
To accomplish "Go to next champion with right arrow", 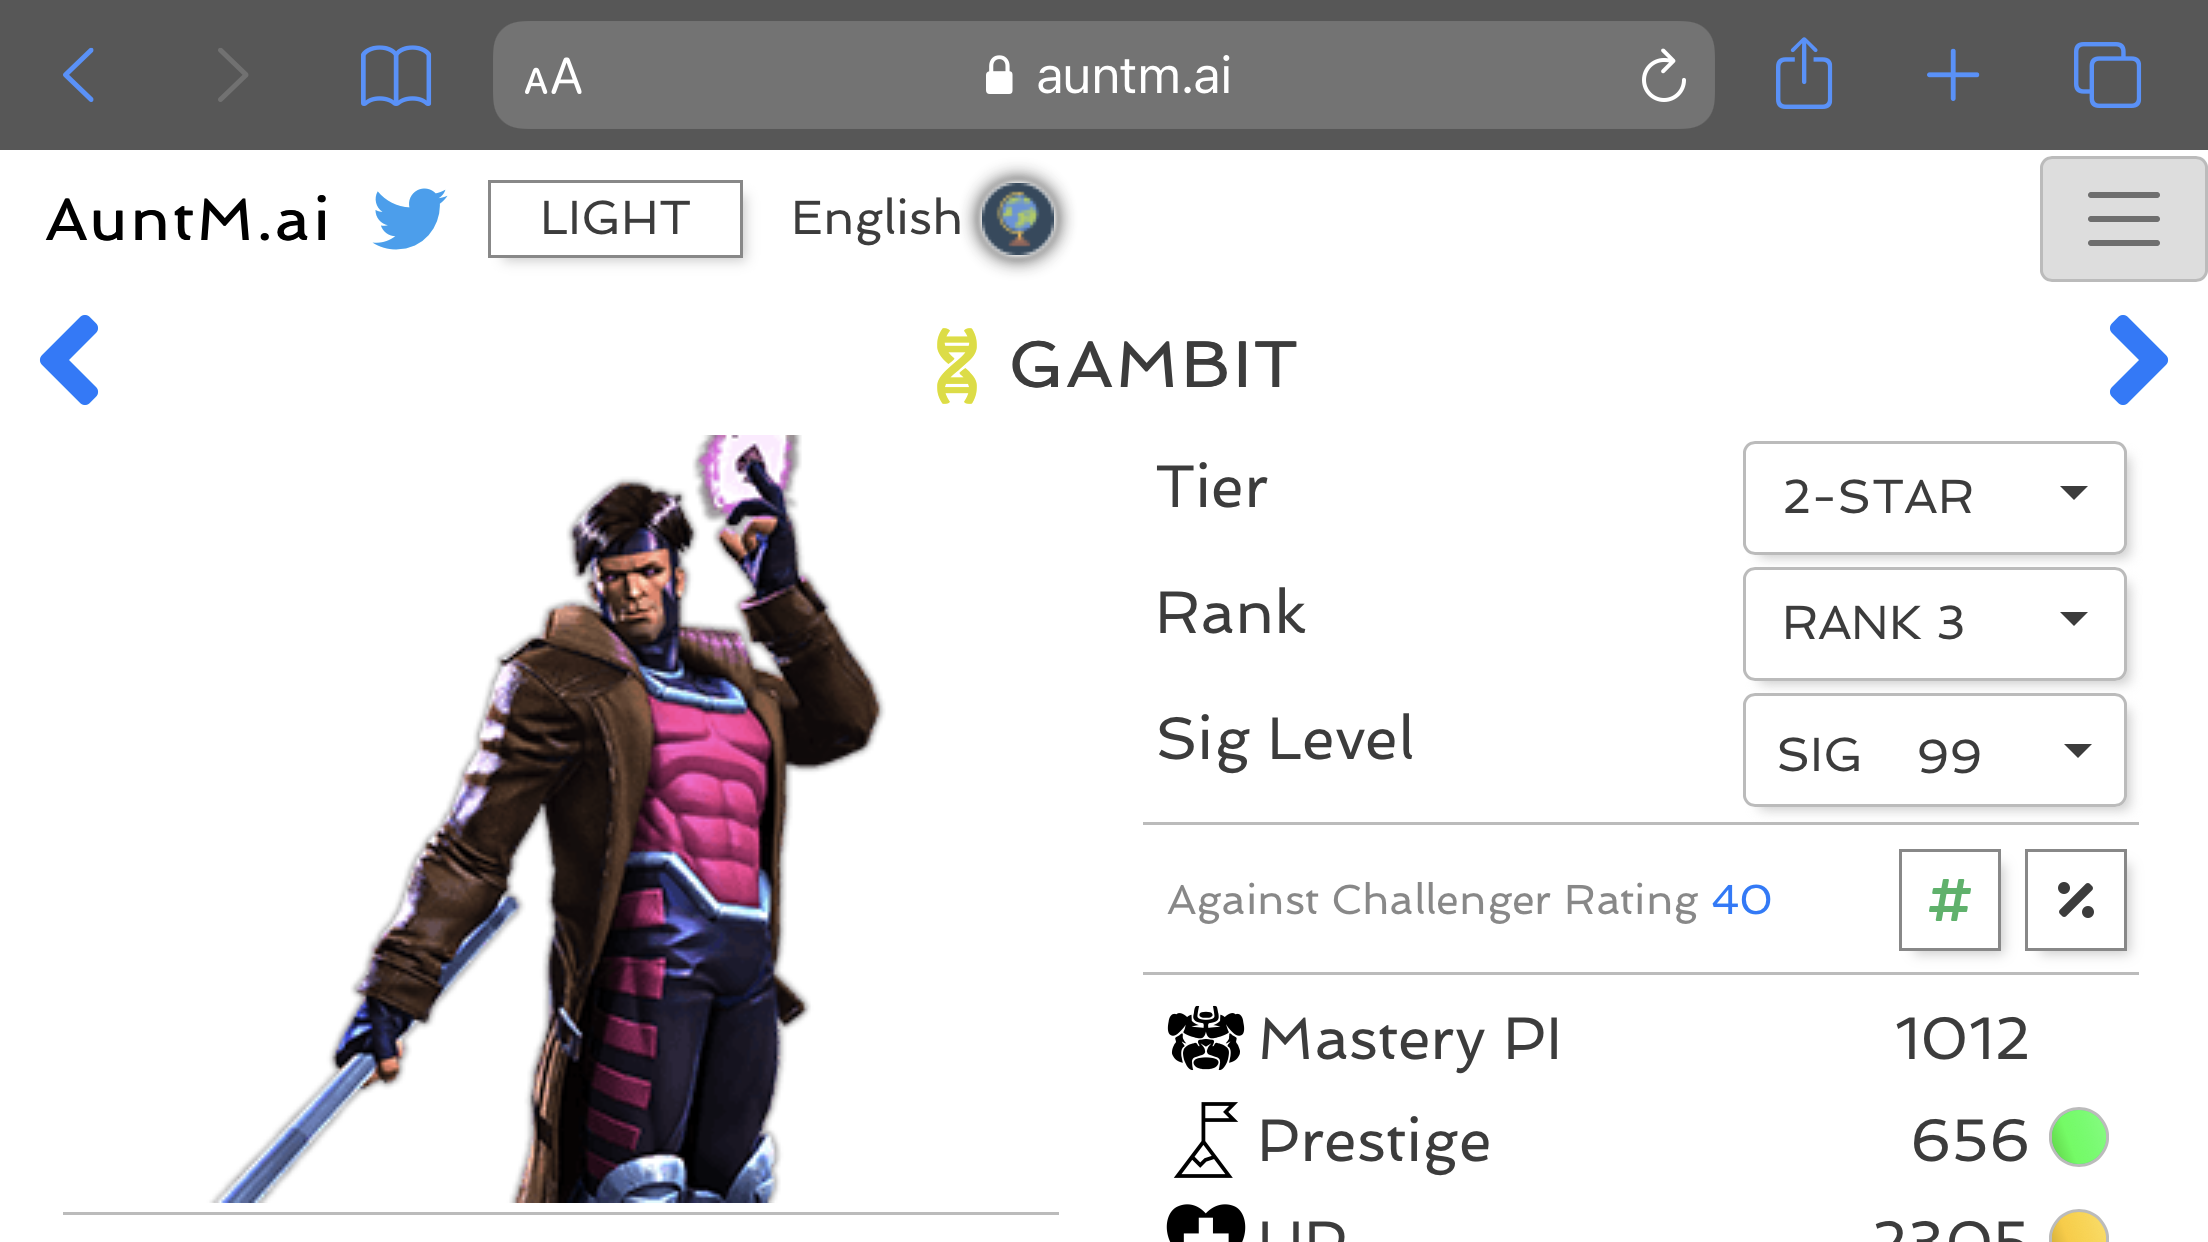I will (x=2138, y=360).
